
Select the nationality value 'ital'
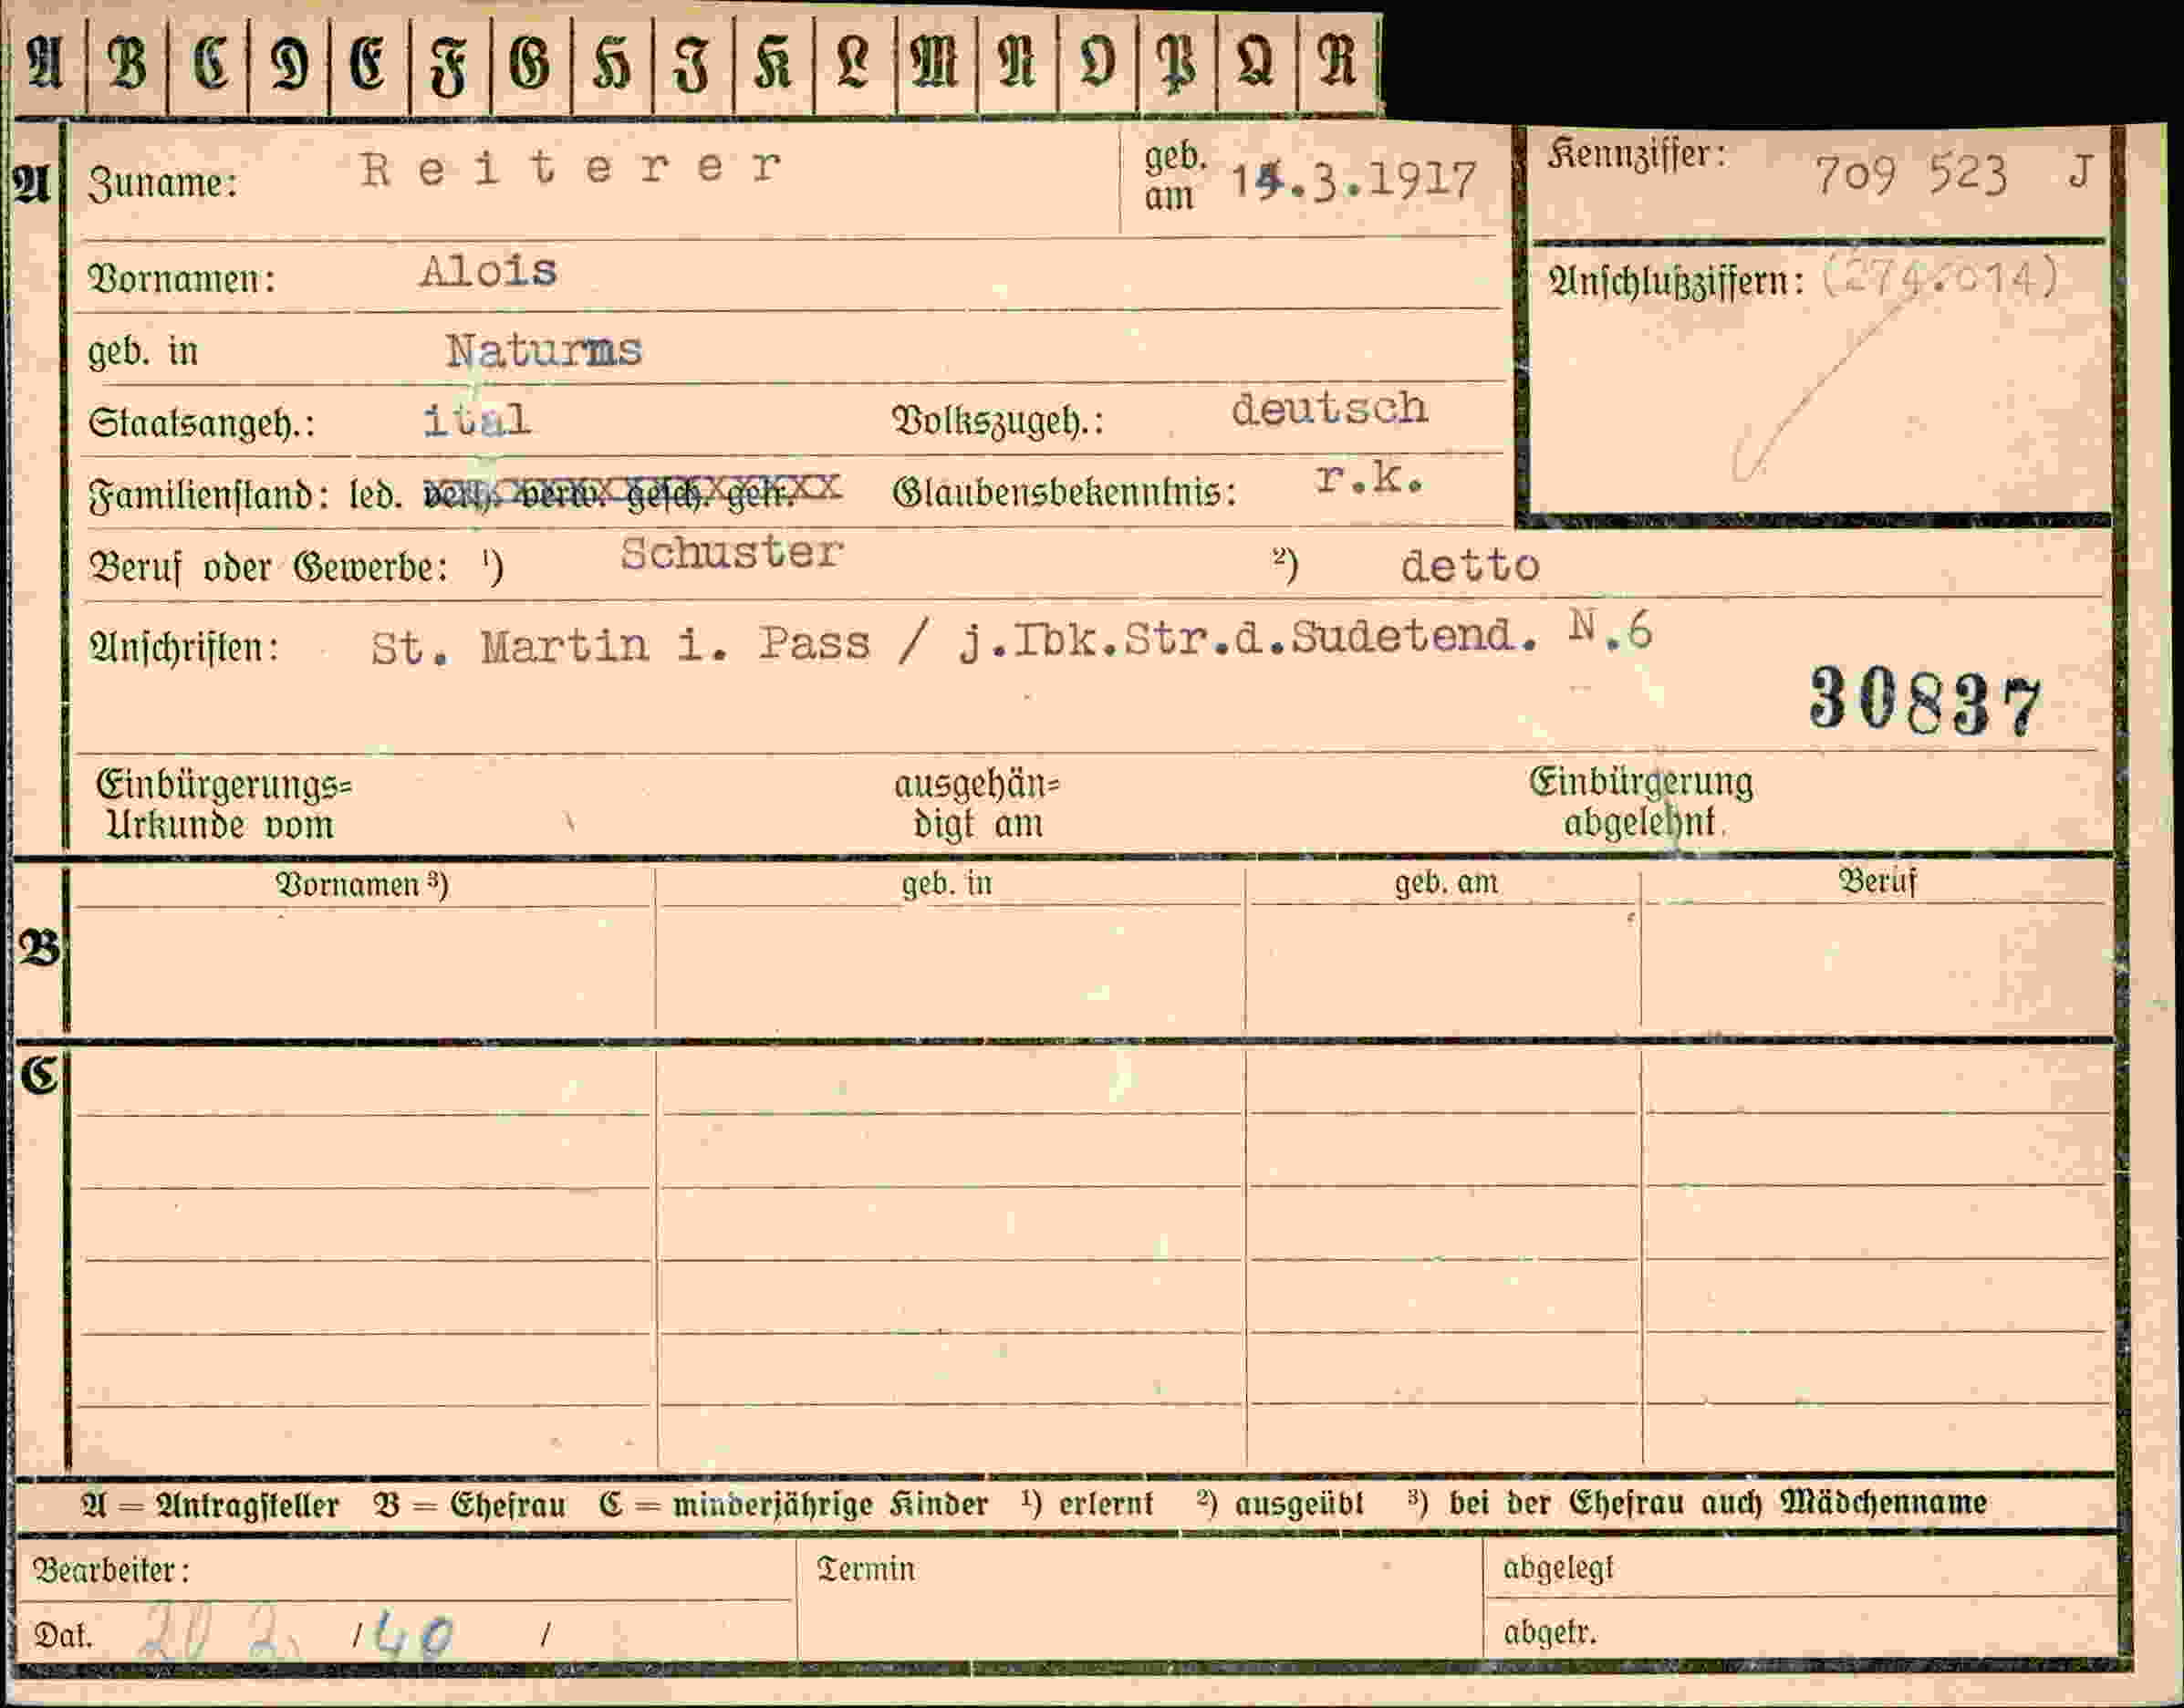coord(477,420)
